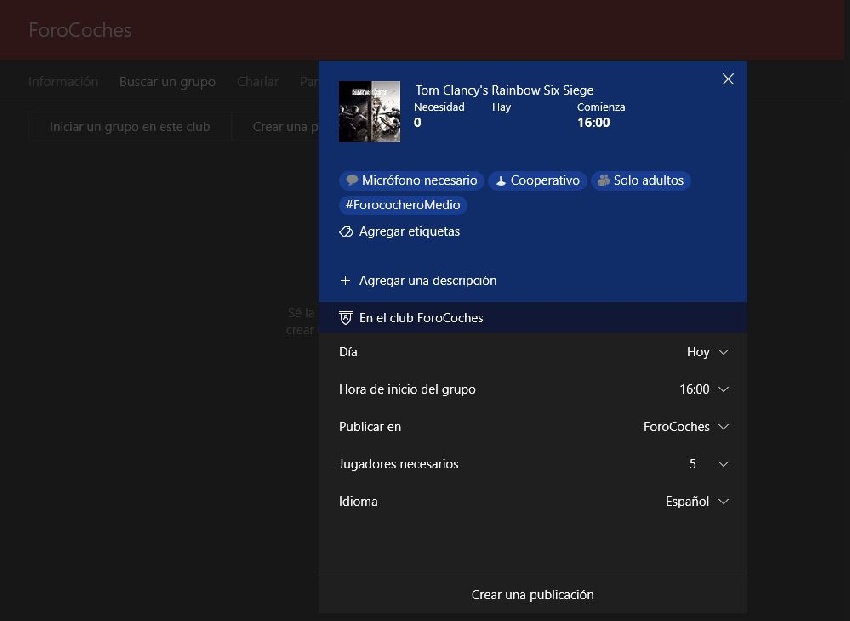
Task: Click the ForoCoches club title
Action: (80, 30)
